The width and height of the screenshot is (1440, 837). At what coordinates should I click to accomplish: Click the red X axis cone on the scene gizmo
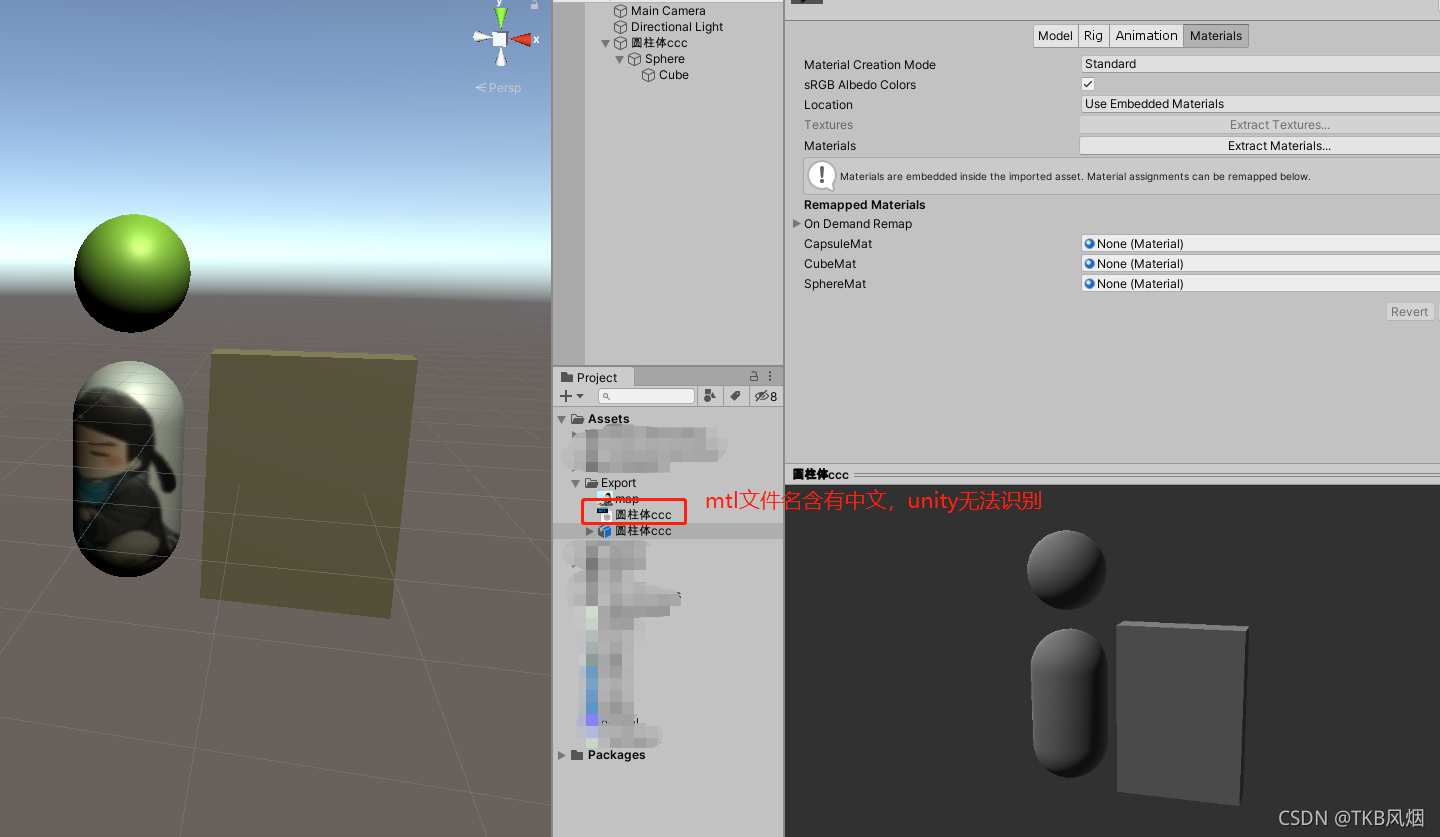click(521, 39)
